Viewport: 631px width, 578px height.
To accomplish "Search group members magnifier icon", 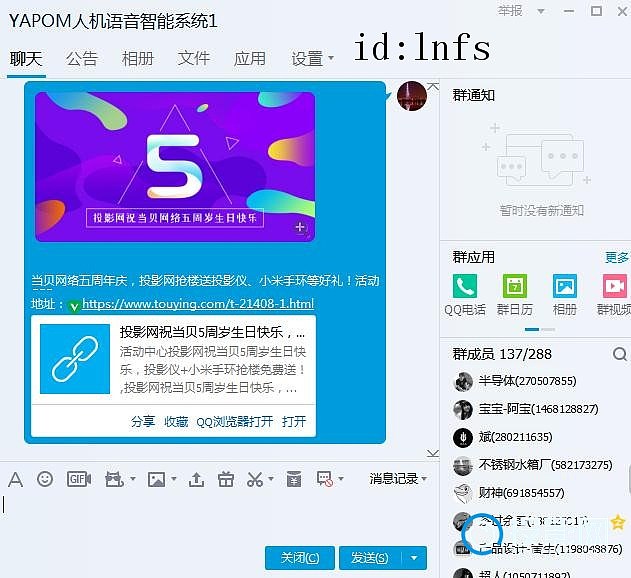I will 619,354.
